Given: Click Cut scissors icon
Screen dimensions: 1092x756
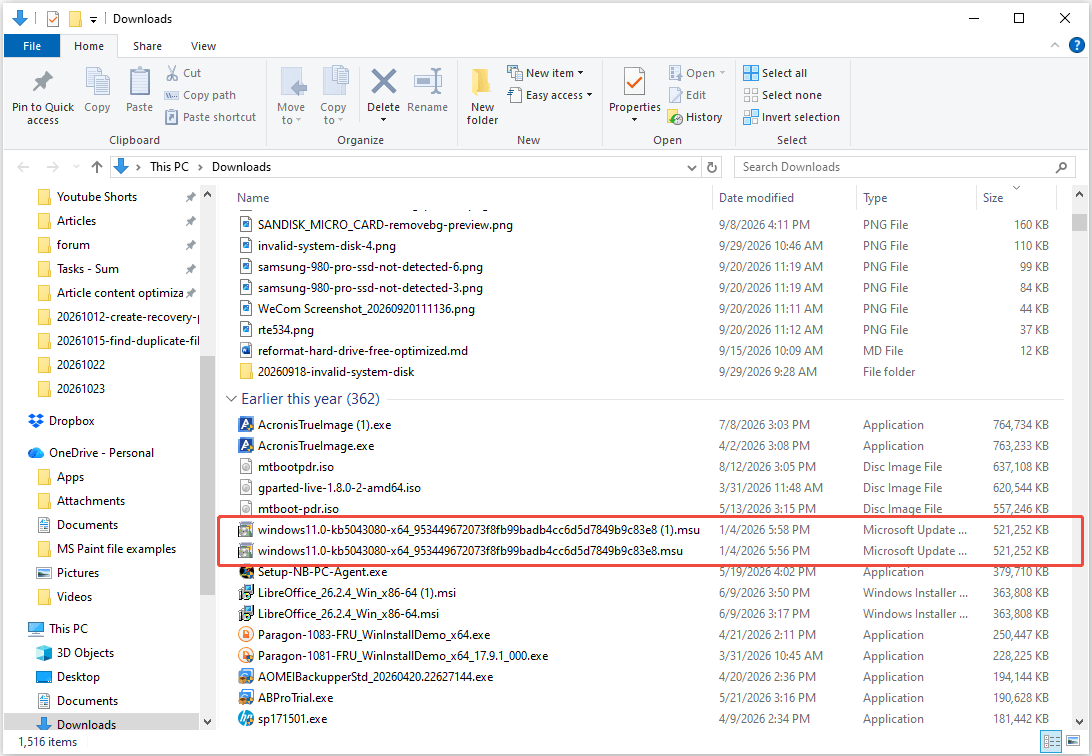Looking at the screenshot, I should coord(172,73).
